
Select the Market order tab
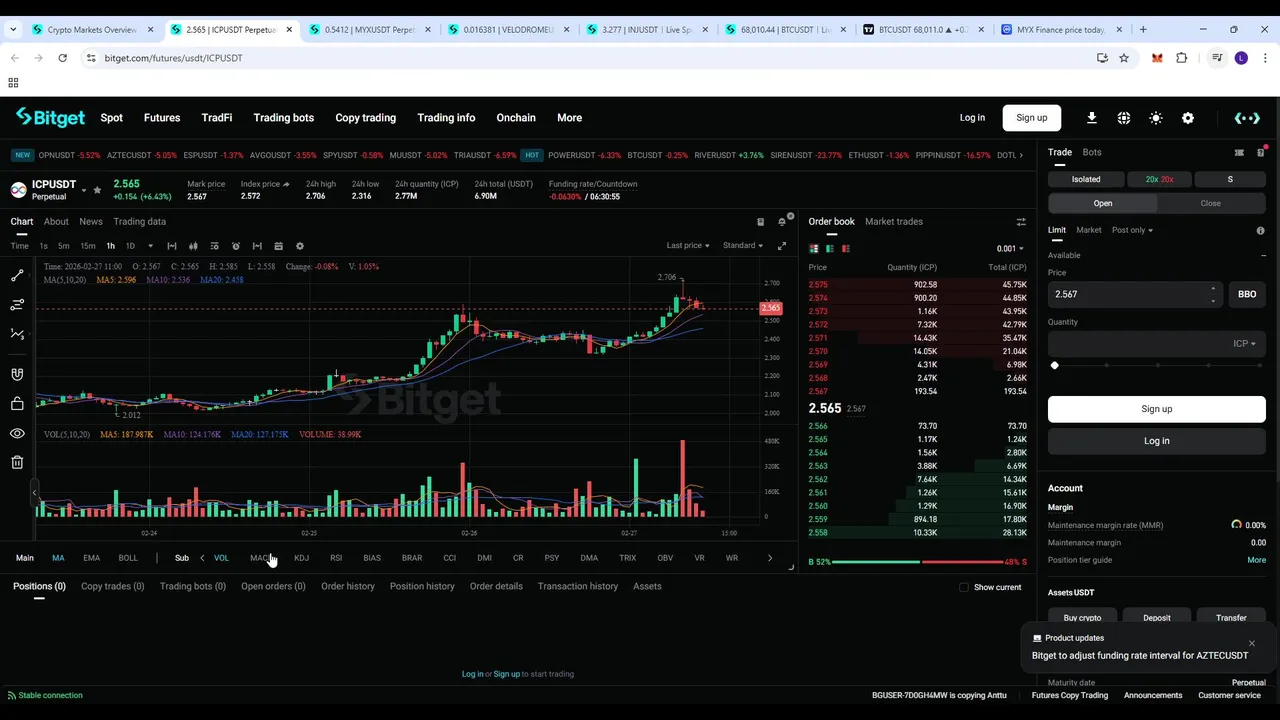click(1088, 230)
